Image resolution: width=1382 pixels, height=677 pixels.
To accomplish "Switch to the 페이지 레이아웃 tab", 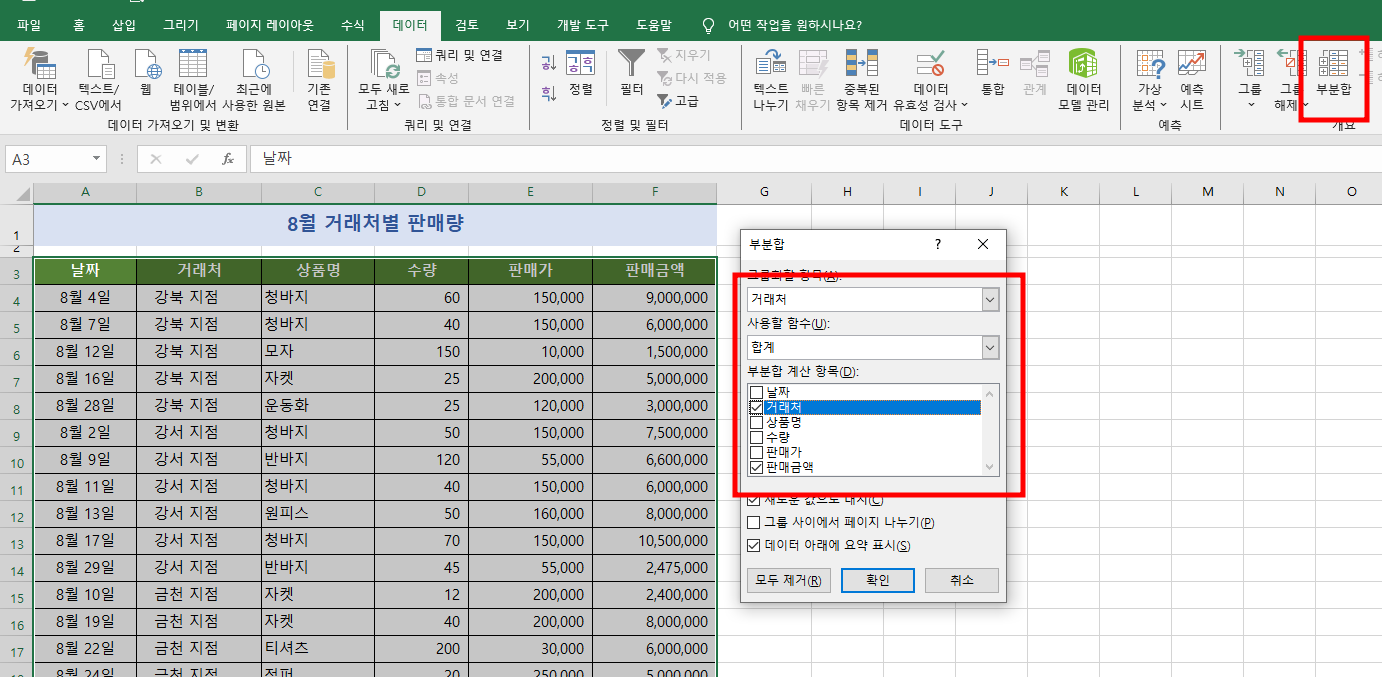I will [269, 25].
